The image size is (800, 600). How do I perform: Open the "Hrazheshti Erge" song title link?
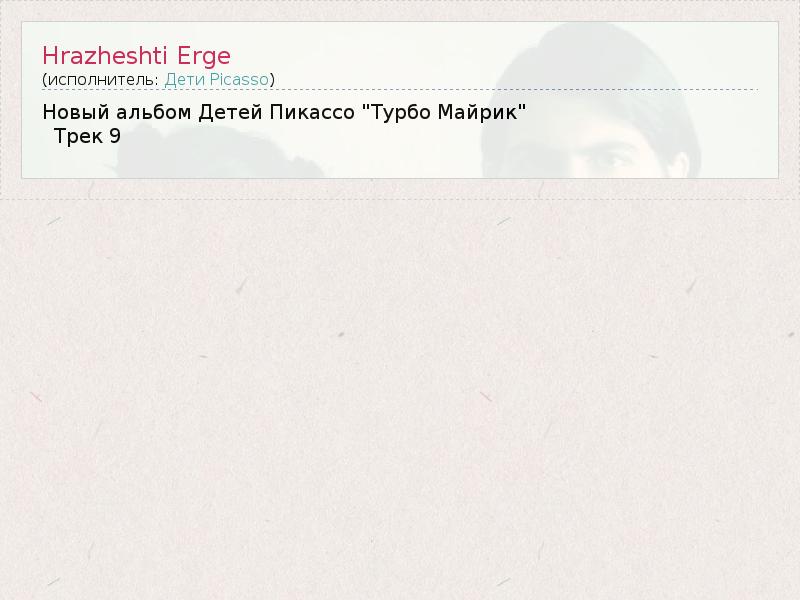(x=136, y=56)
